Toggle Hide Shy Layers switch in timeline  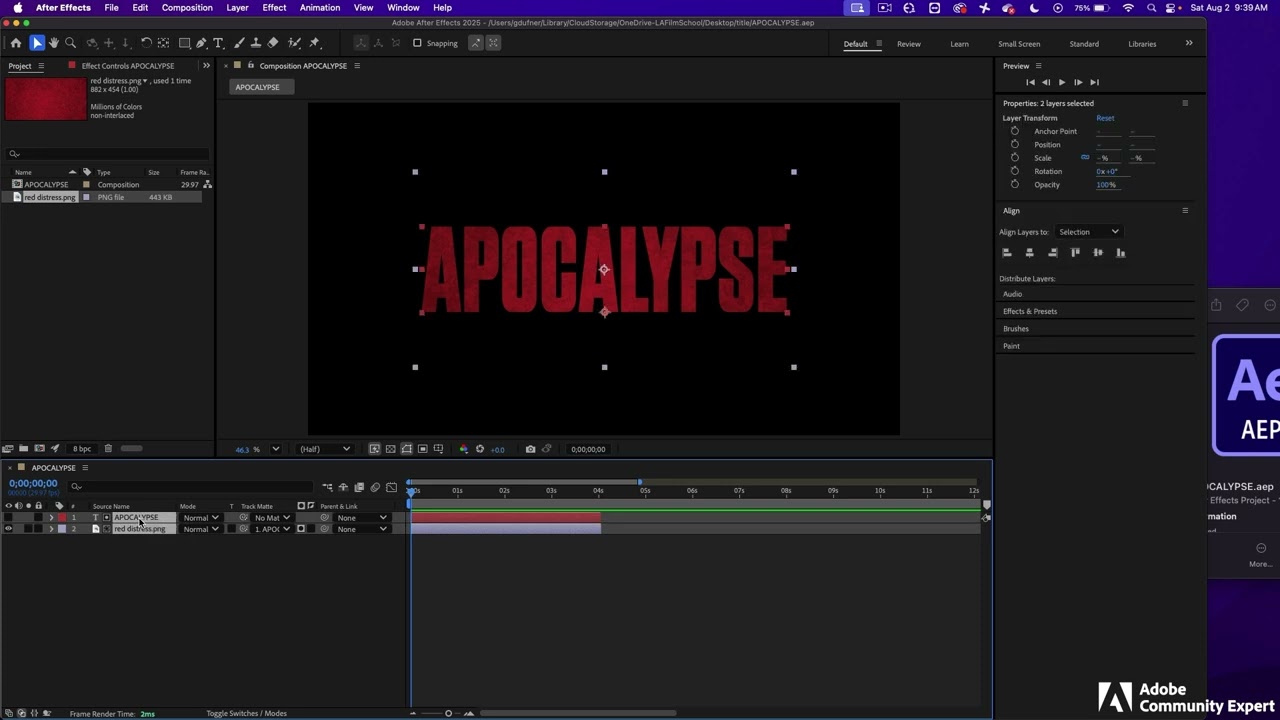tap(343, 487)
